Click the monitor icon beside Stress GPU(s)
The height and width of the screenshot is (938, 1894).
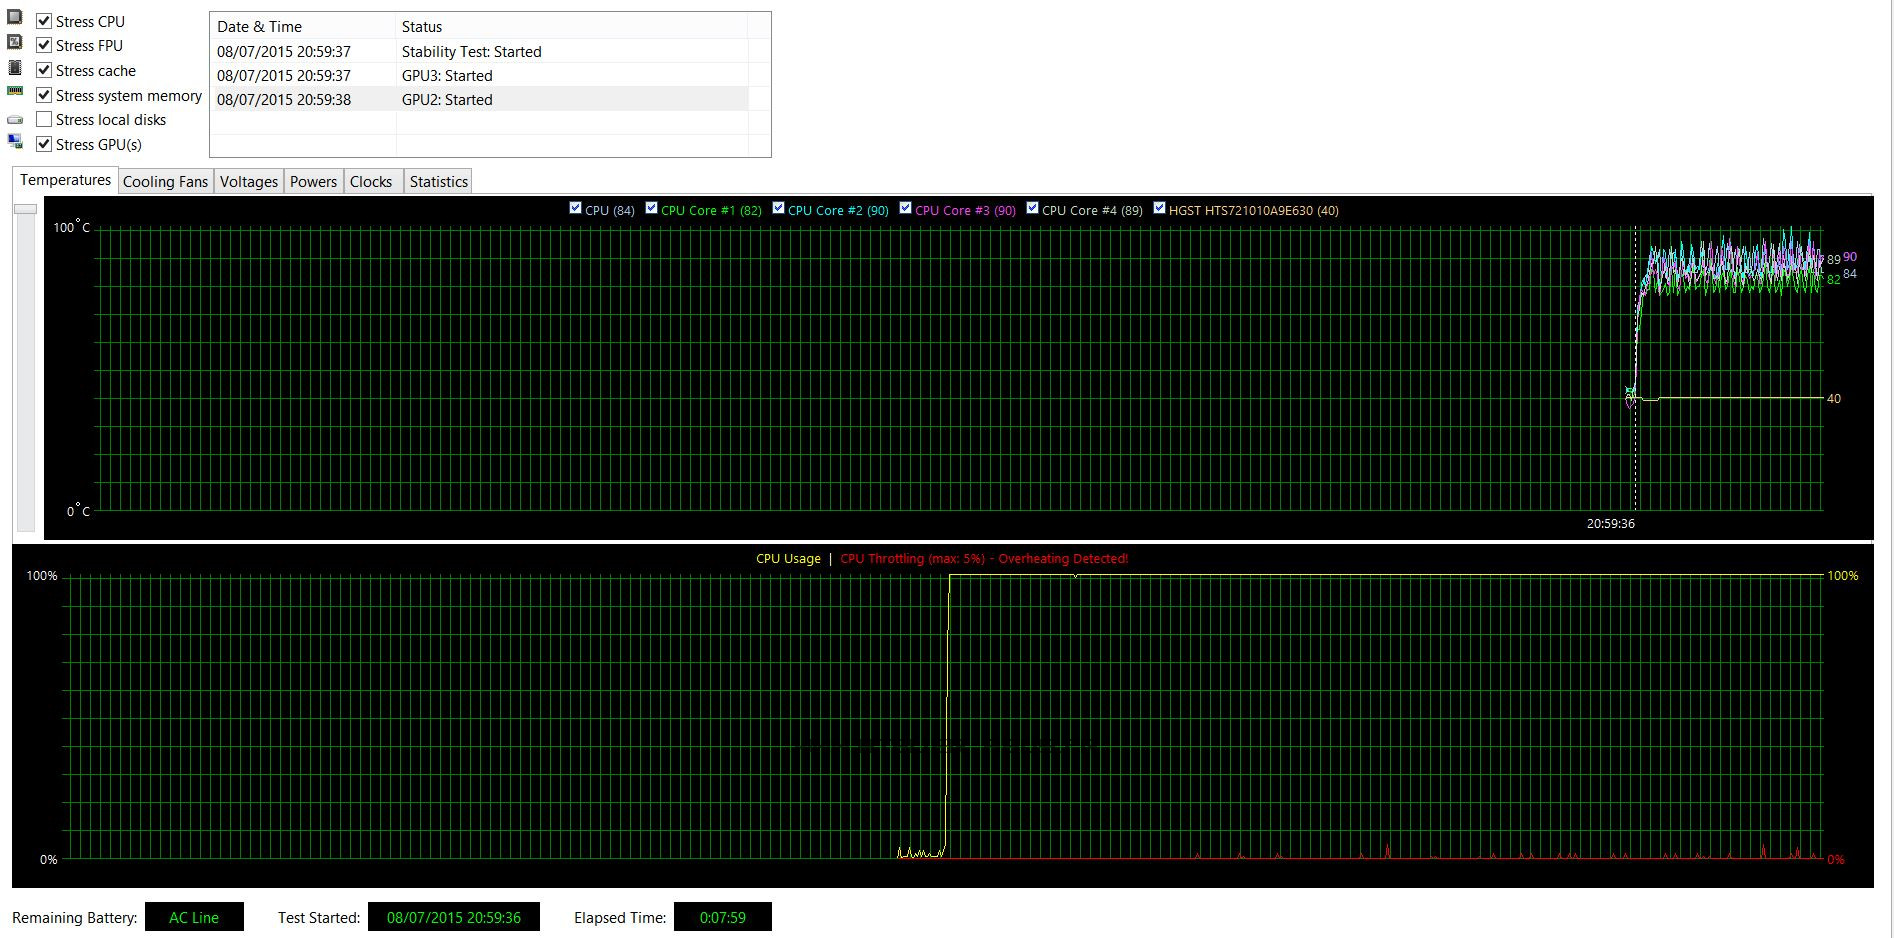tap(14, 142)
